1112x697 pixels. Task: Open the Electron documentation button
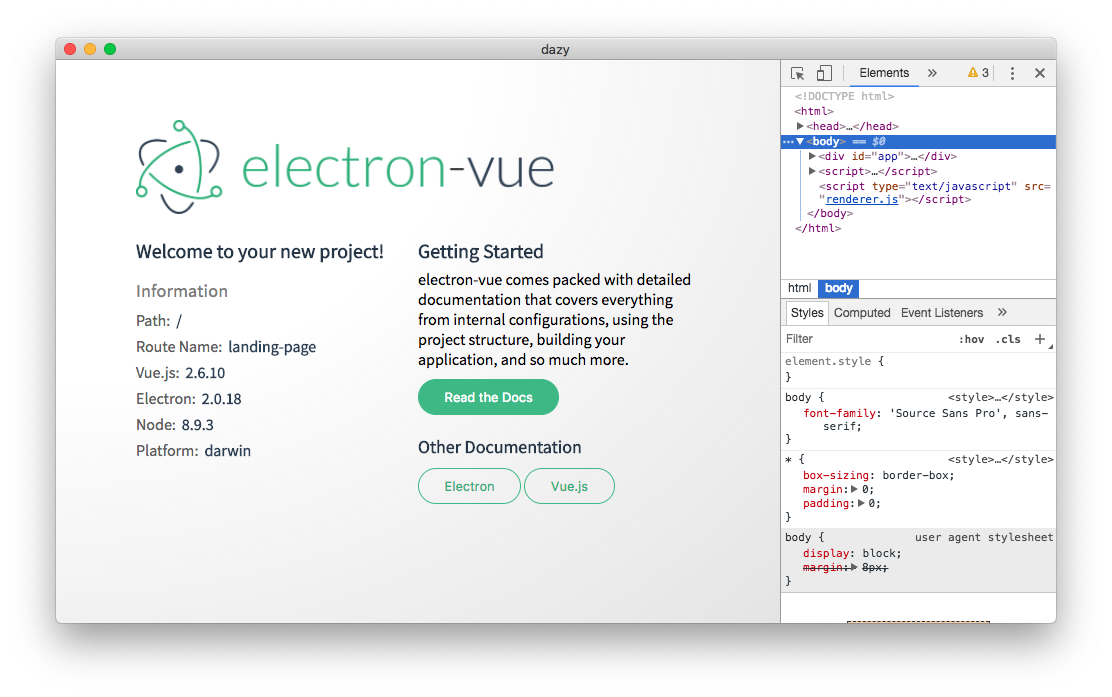[x=469, y=486]
